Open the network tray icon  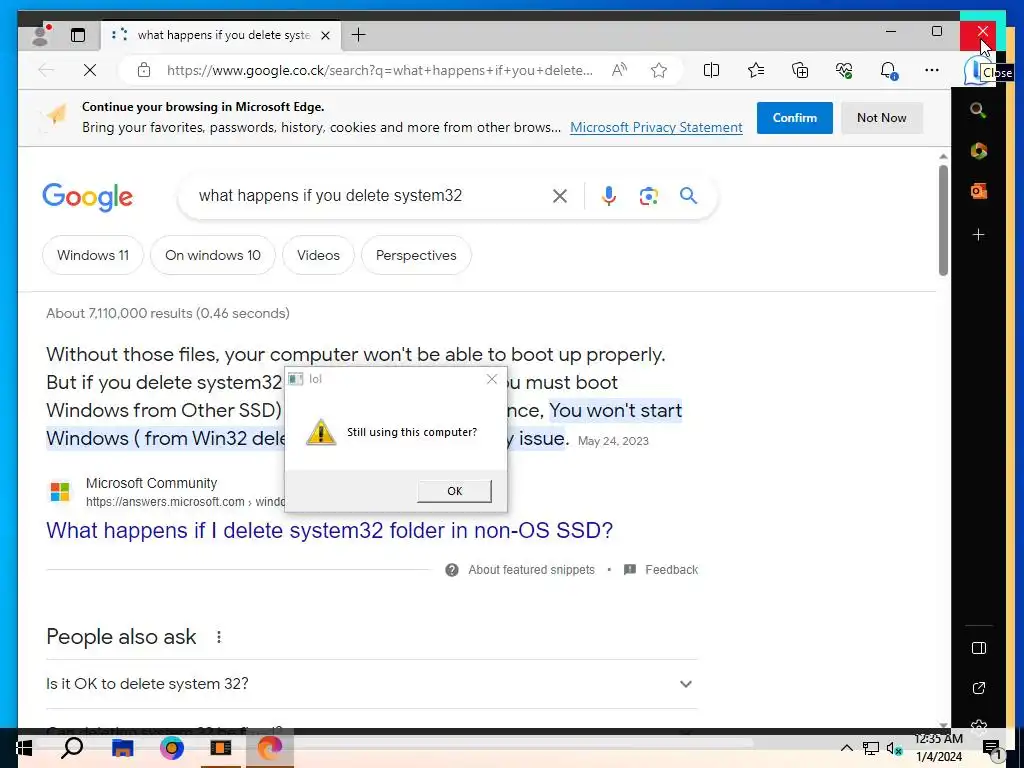click(871, 748)
